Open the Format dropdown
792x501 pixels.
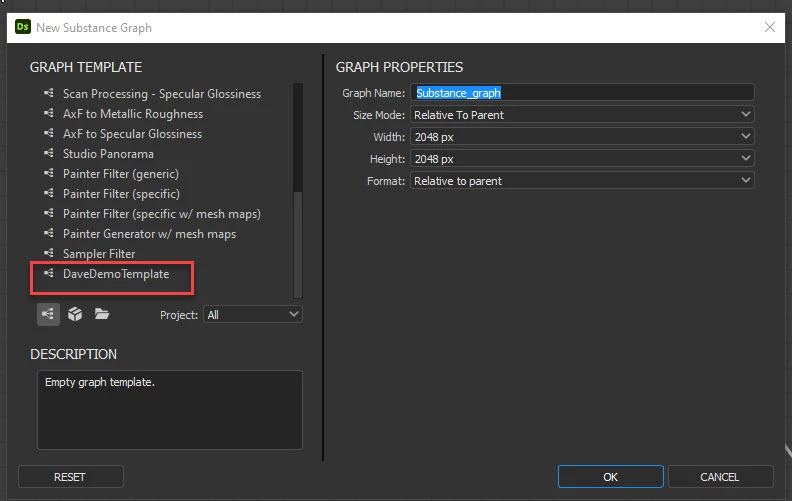(582, 181)
